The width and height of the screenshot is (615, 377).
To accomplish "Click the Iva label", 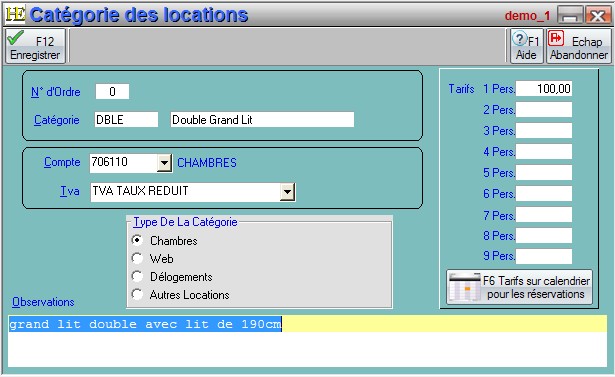I will tap(70, 191).
